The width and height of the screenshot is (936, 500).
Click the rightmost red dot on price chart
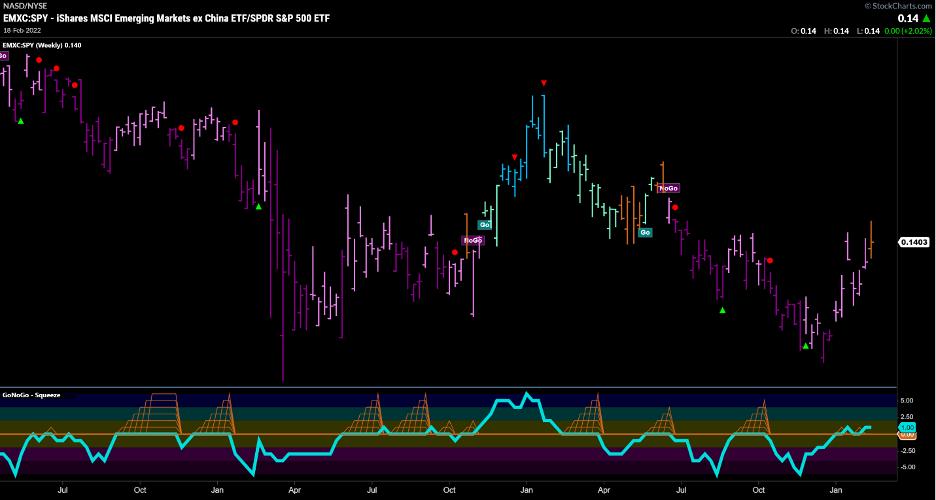[x=769, y=260]
